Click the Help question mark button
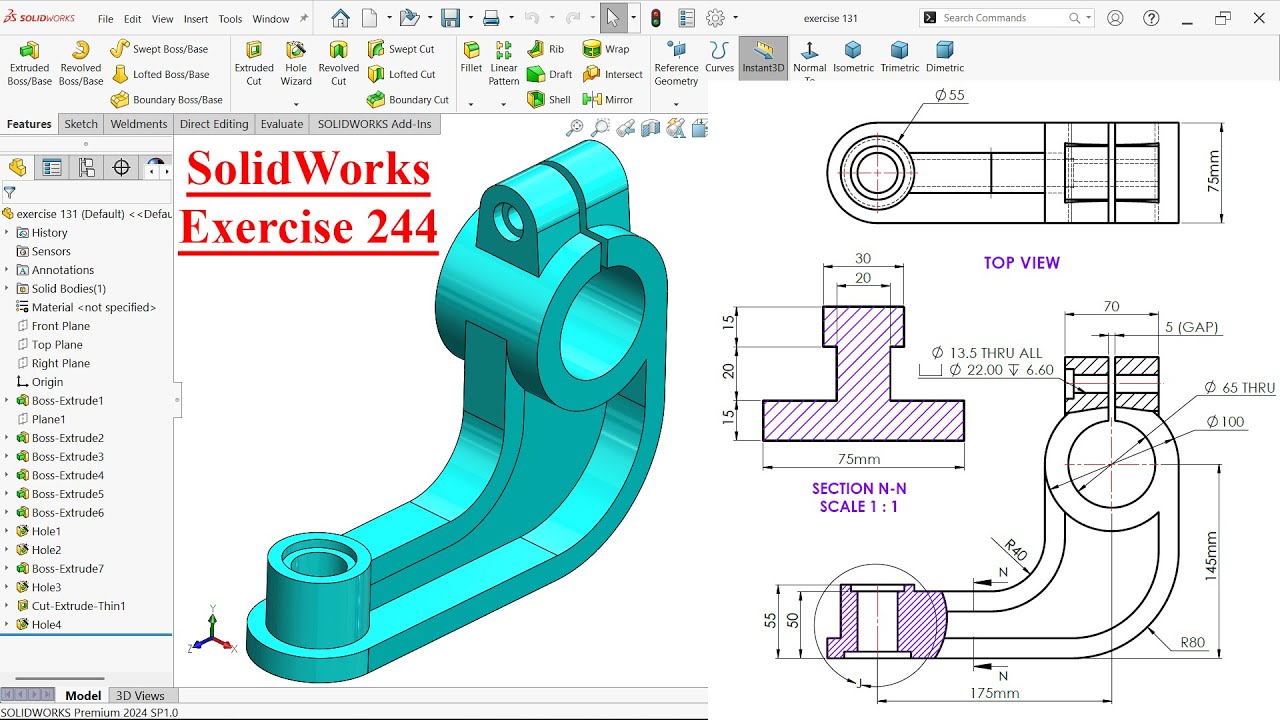Viewport: 1280px width, 720px height. coord(1151,18)
